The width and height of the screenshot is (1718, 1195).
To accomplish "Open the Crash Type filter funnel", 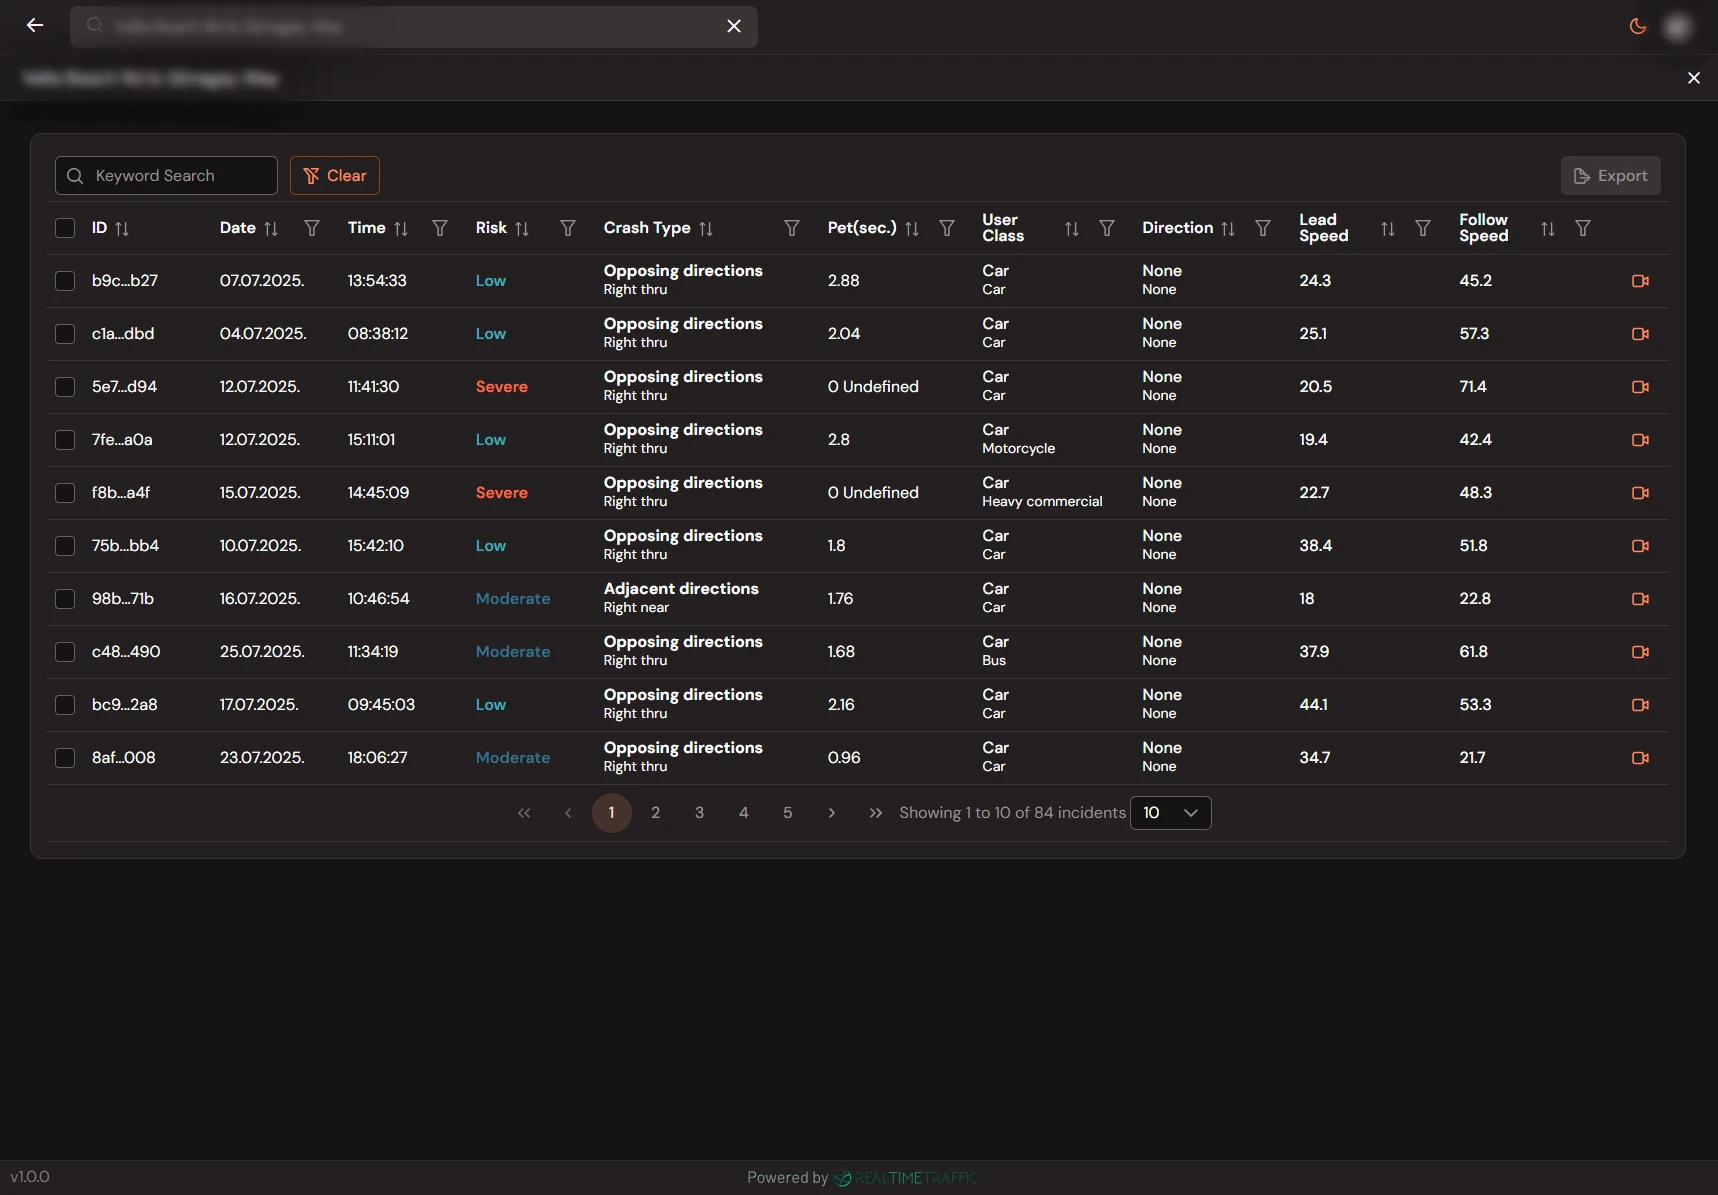I will pyautogui.click(x=791, y=229).
